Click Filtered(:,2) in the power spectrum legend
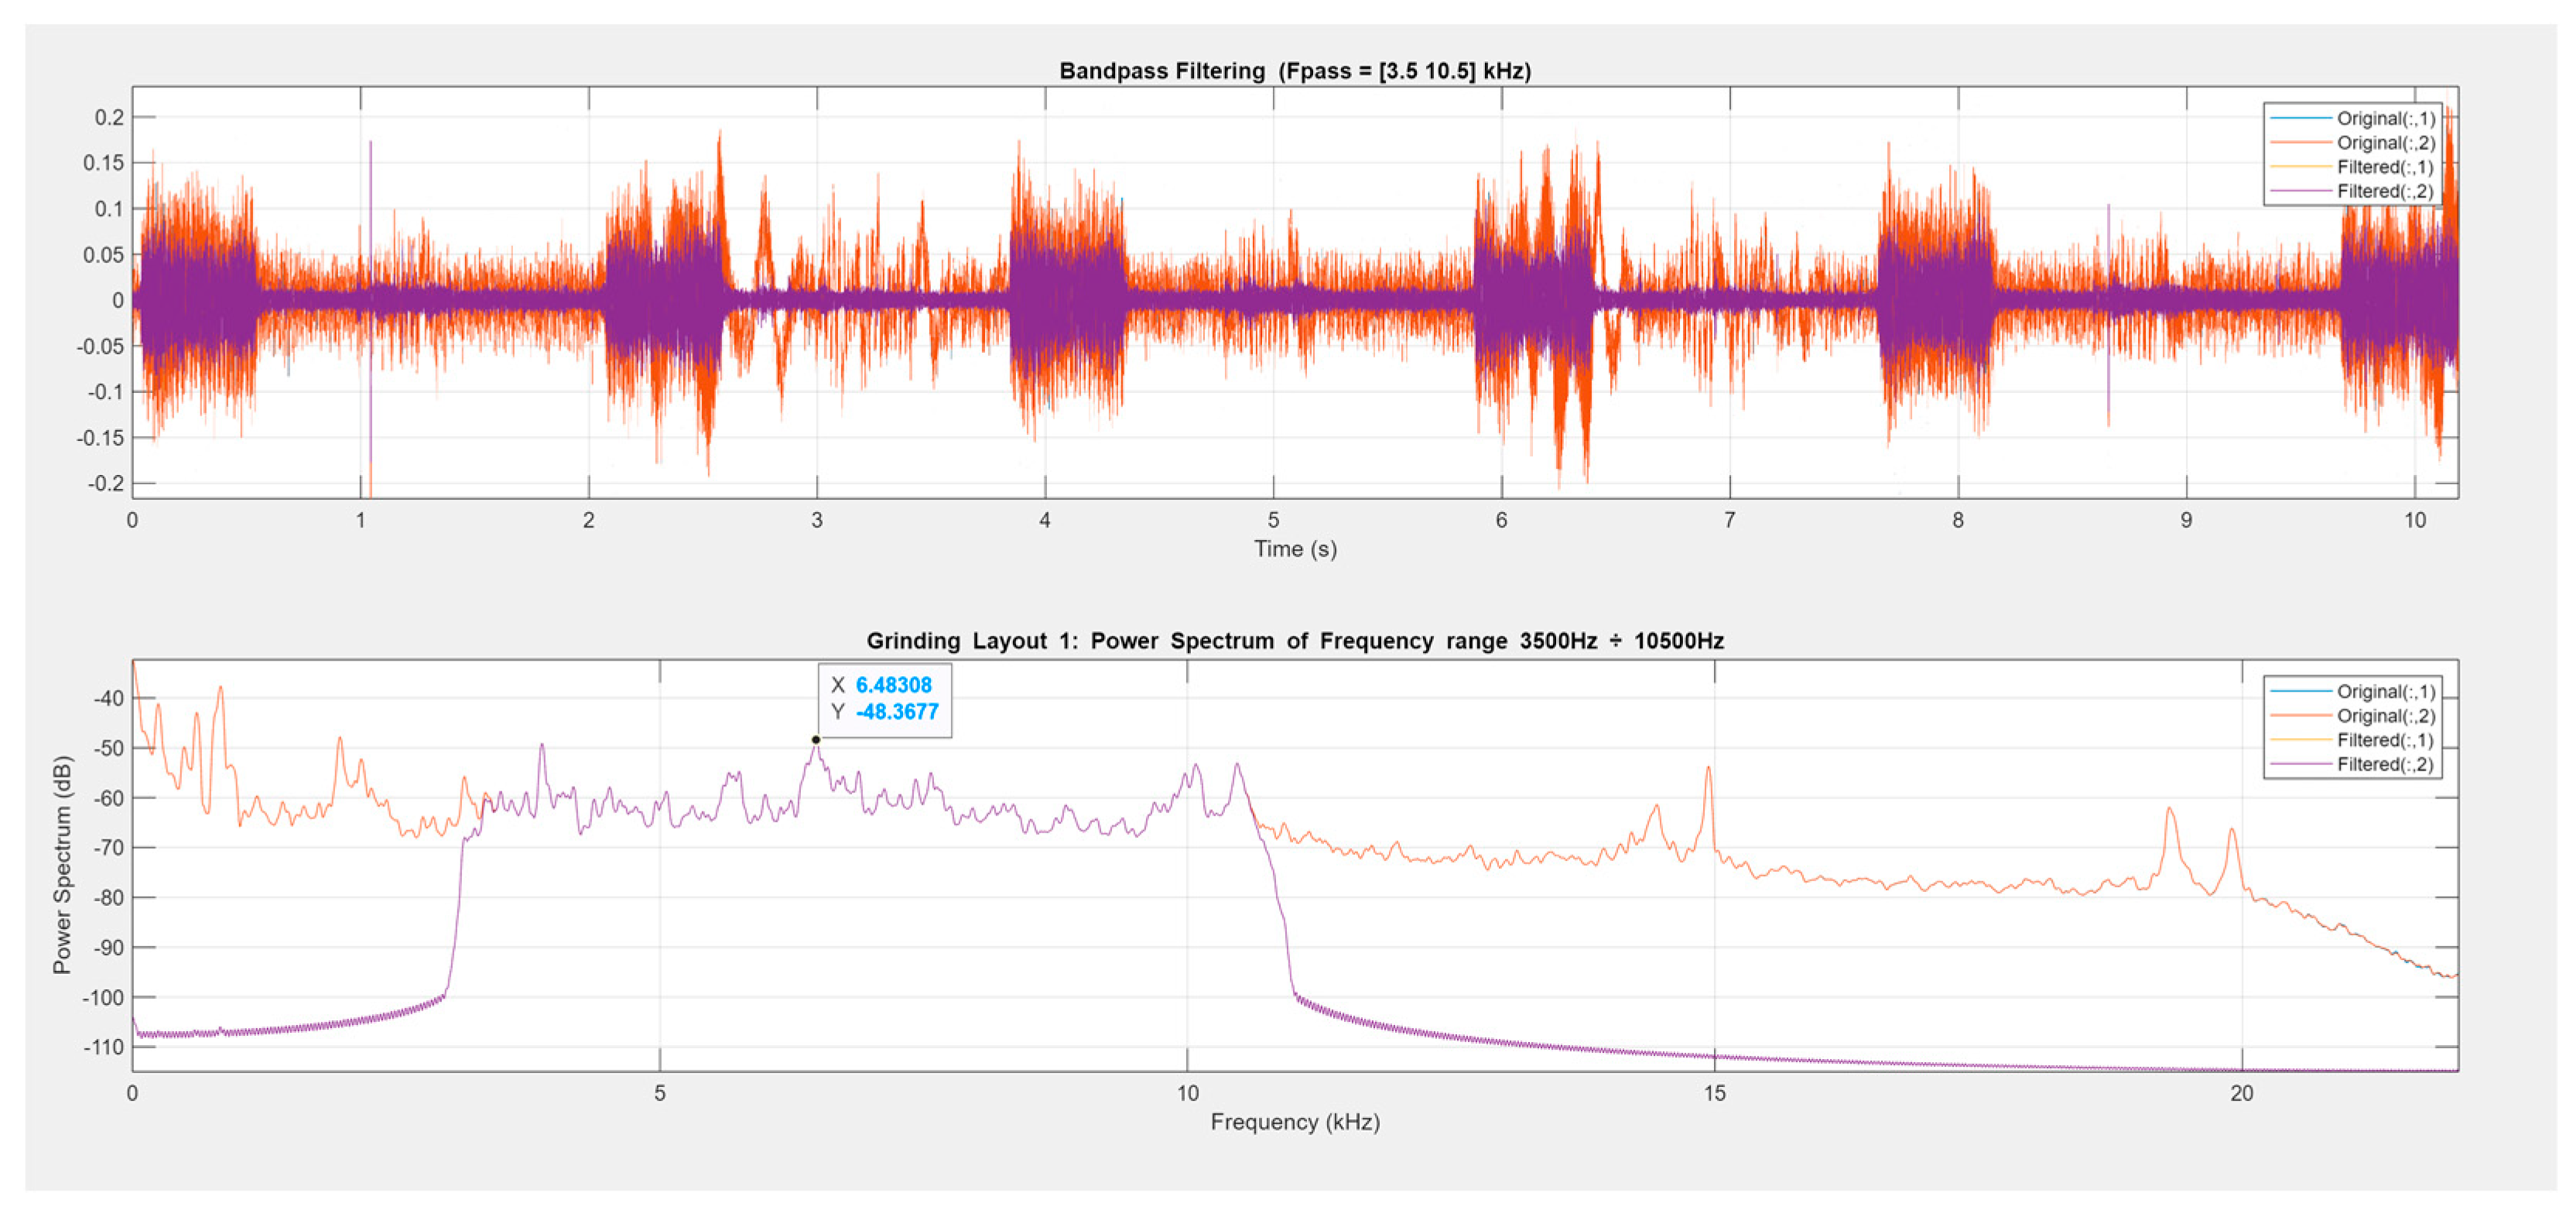Screen dimensions: 2576x1213 tap(2384, 764)
